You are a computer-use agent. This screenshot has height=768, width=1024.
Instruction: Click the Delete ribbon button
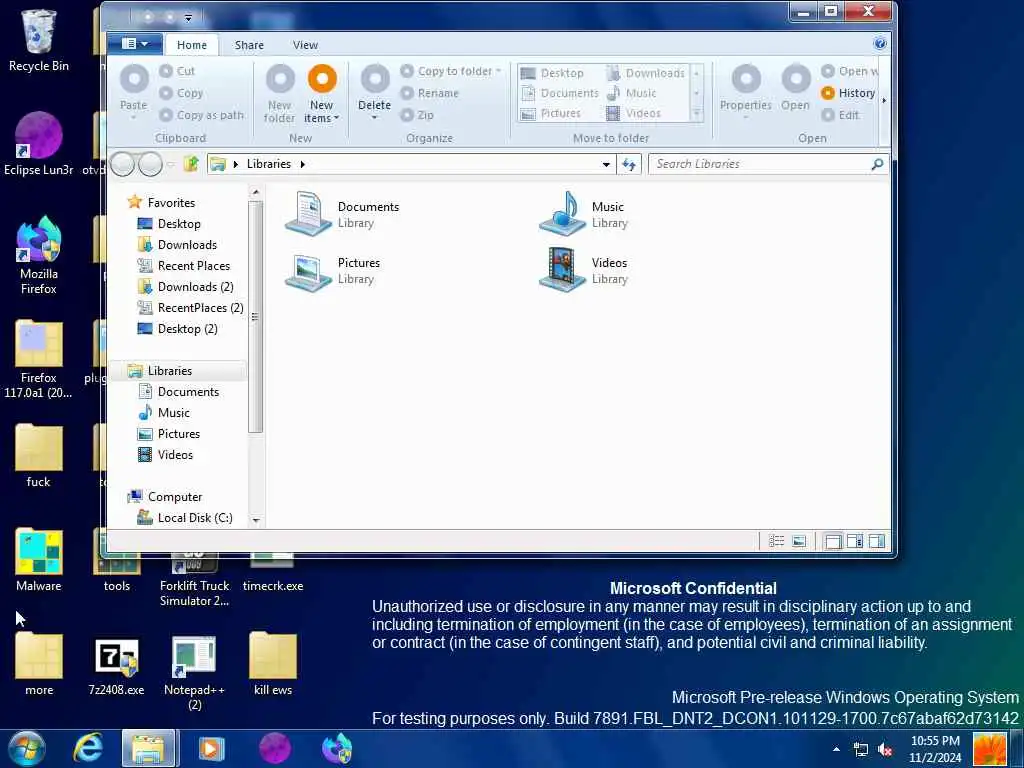pyautogui.click(x=375, y=92)
